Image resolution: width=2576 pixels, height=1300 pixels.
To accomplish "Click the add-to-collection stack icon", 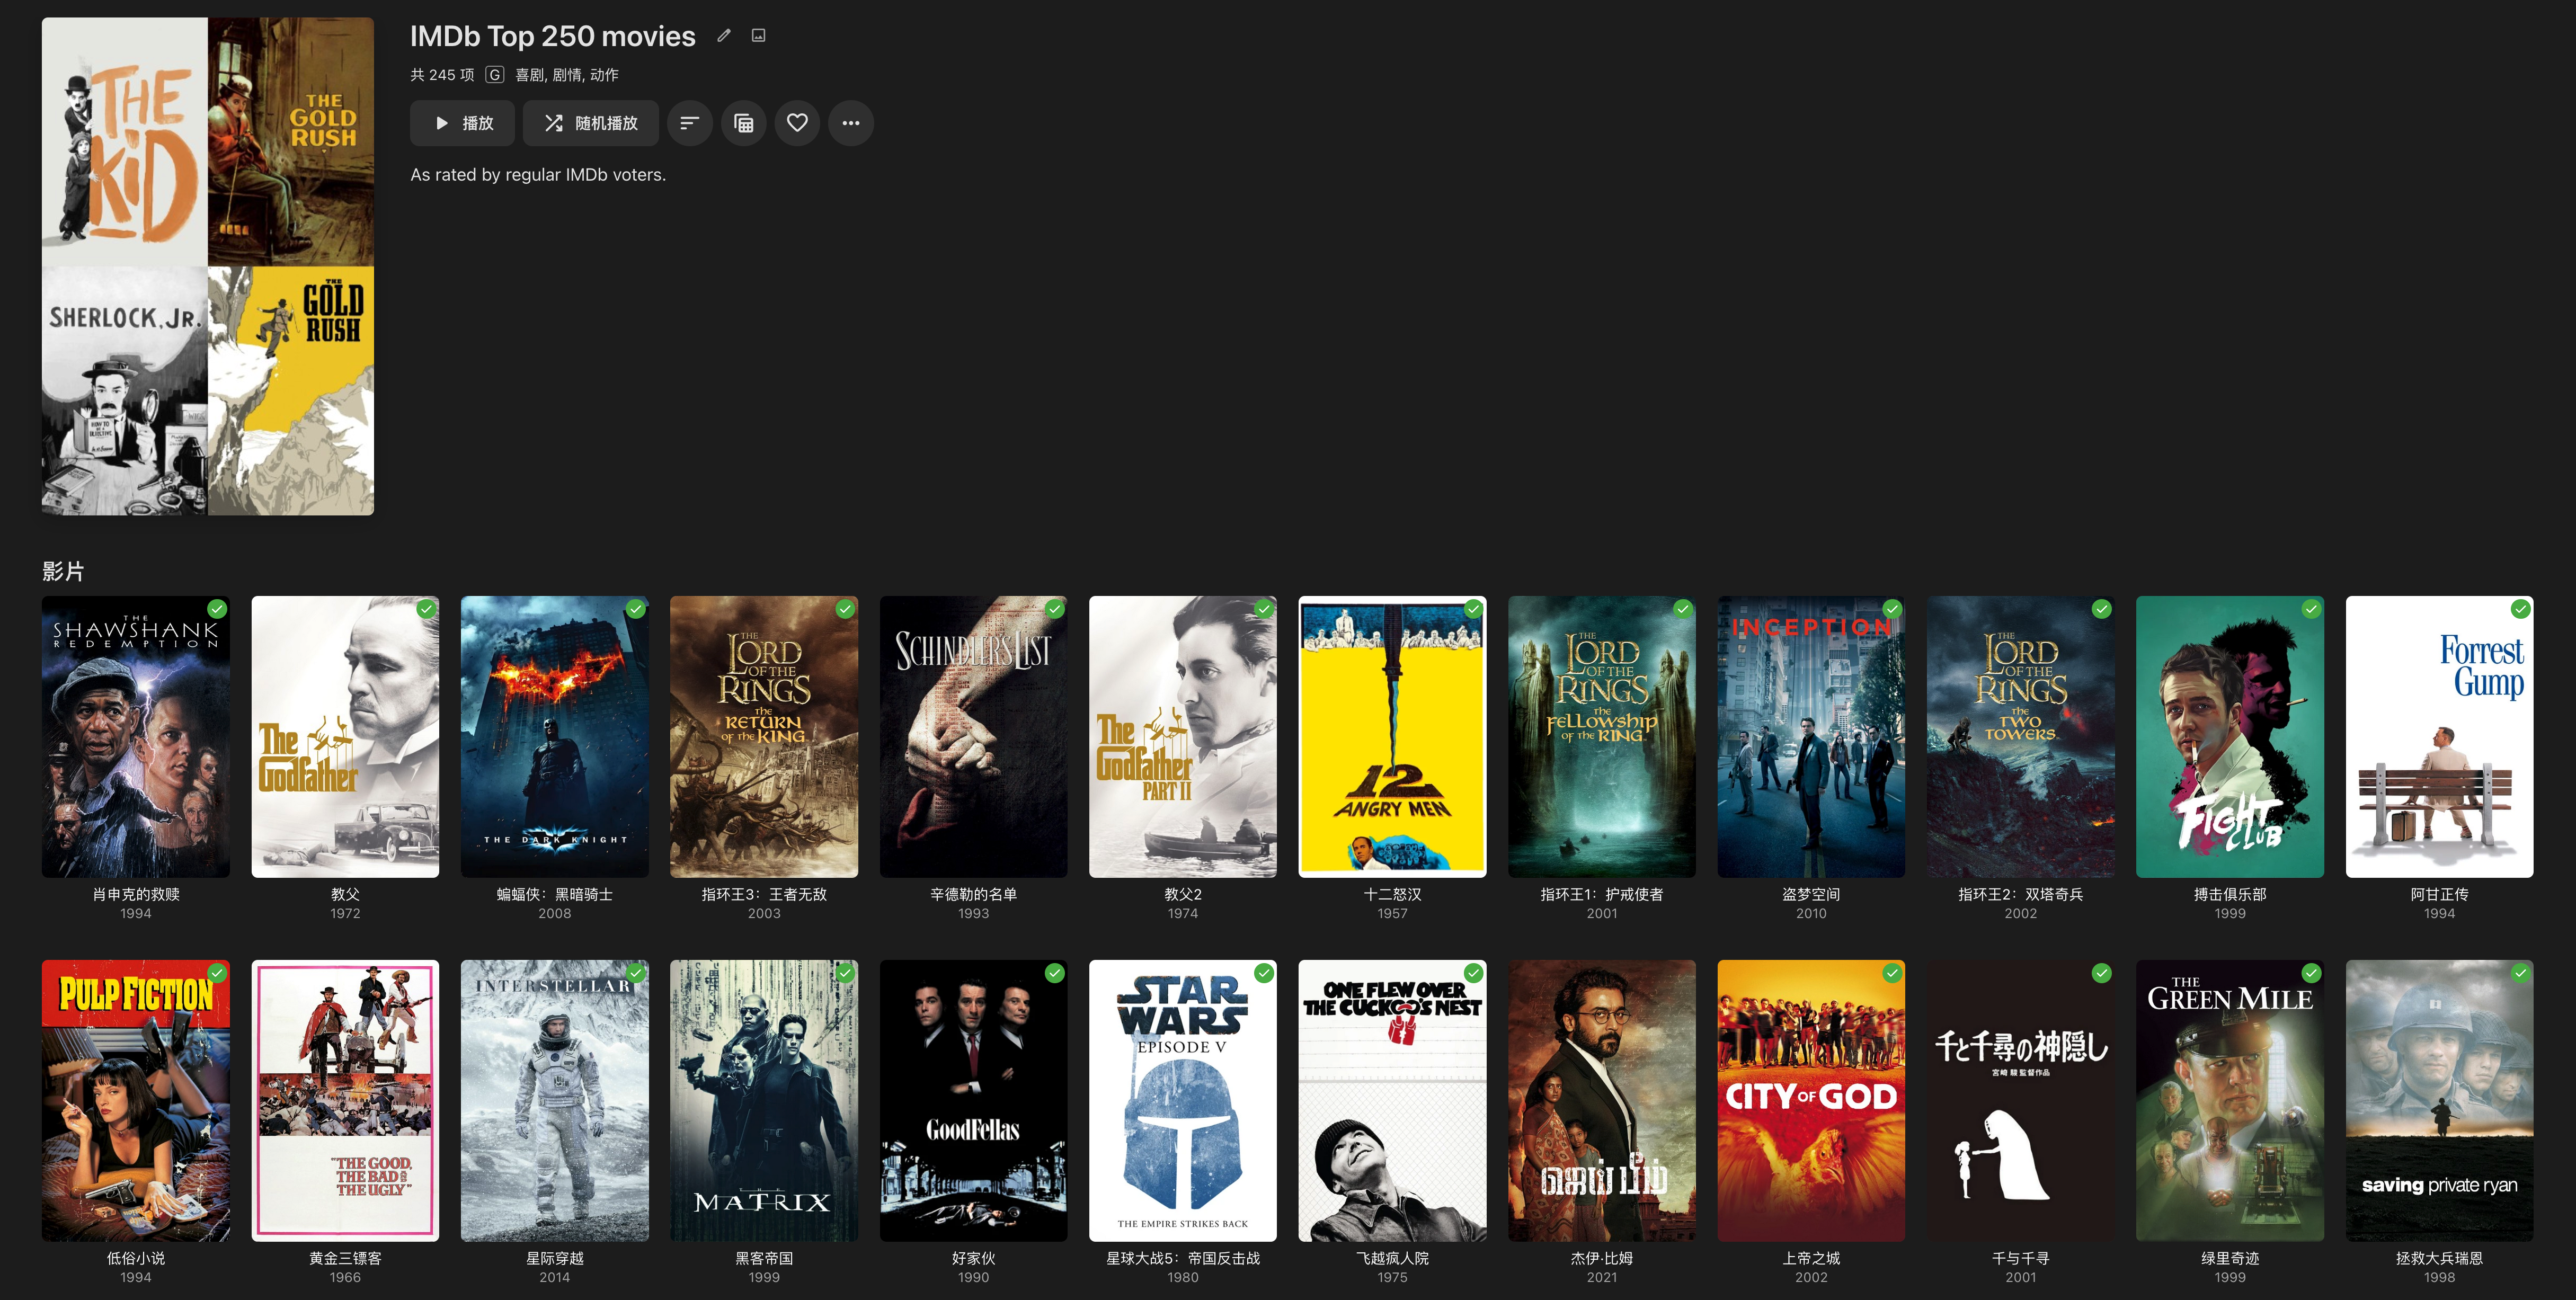I will pos(743,123).
